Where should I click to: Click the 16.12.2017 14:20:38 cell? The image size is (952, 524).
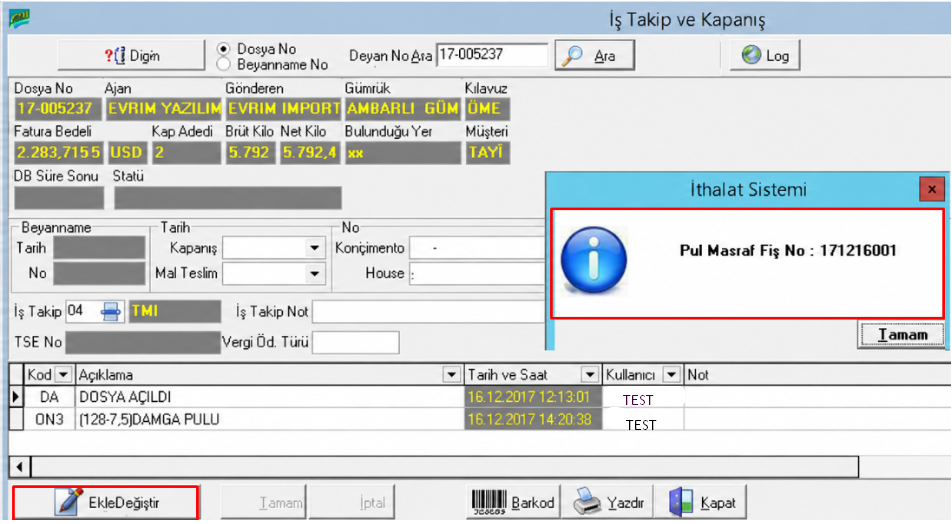coord(533,420)
